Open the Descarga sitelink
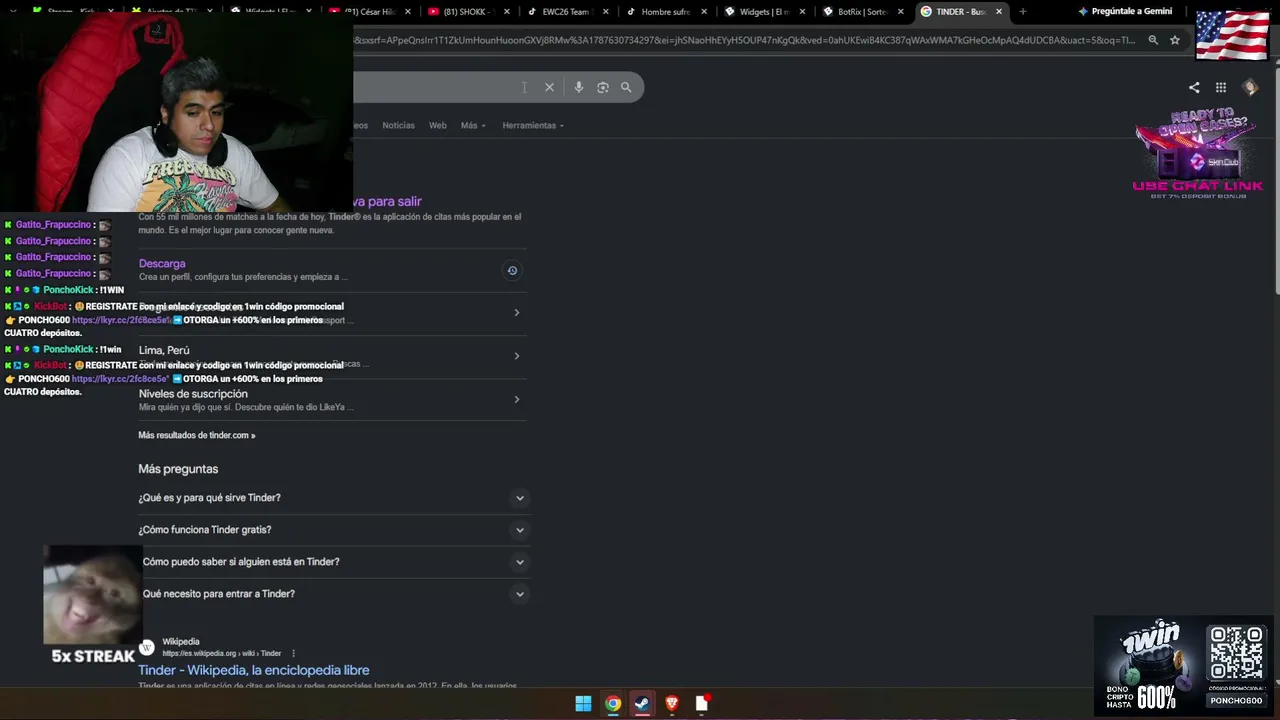 tap(162, 264)
